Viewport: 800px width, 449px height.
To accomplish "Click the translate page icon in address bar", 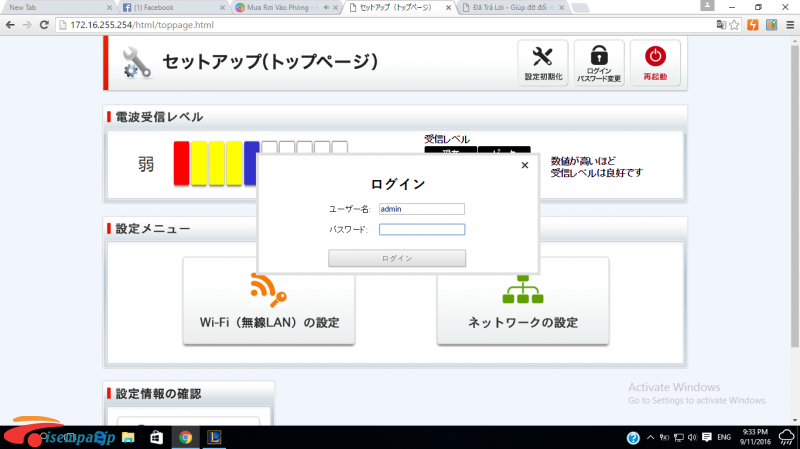I will click(720, 24).
